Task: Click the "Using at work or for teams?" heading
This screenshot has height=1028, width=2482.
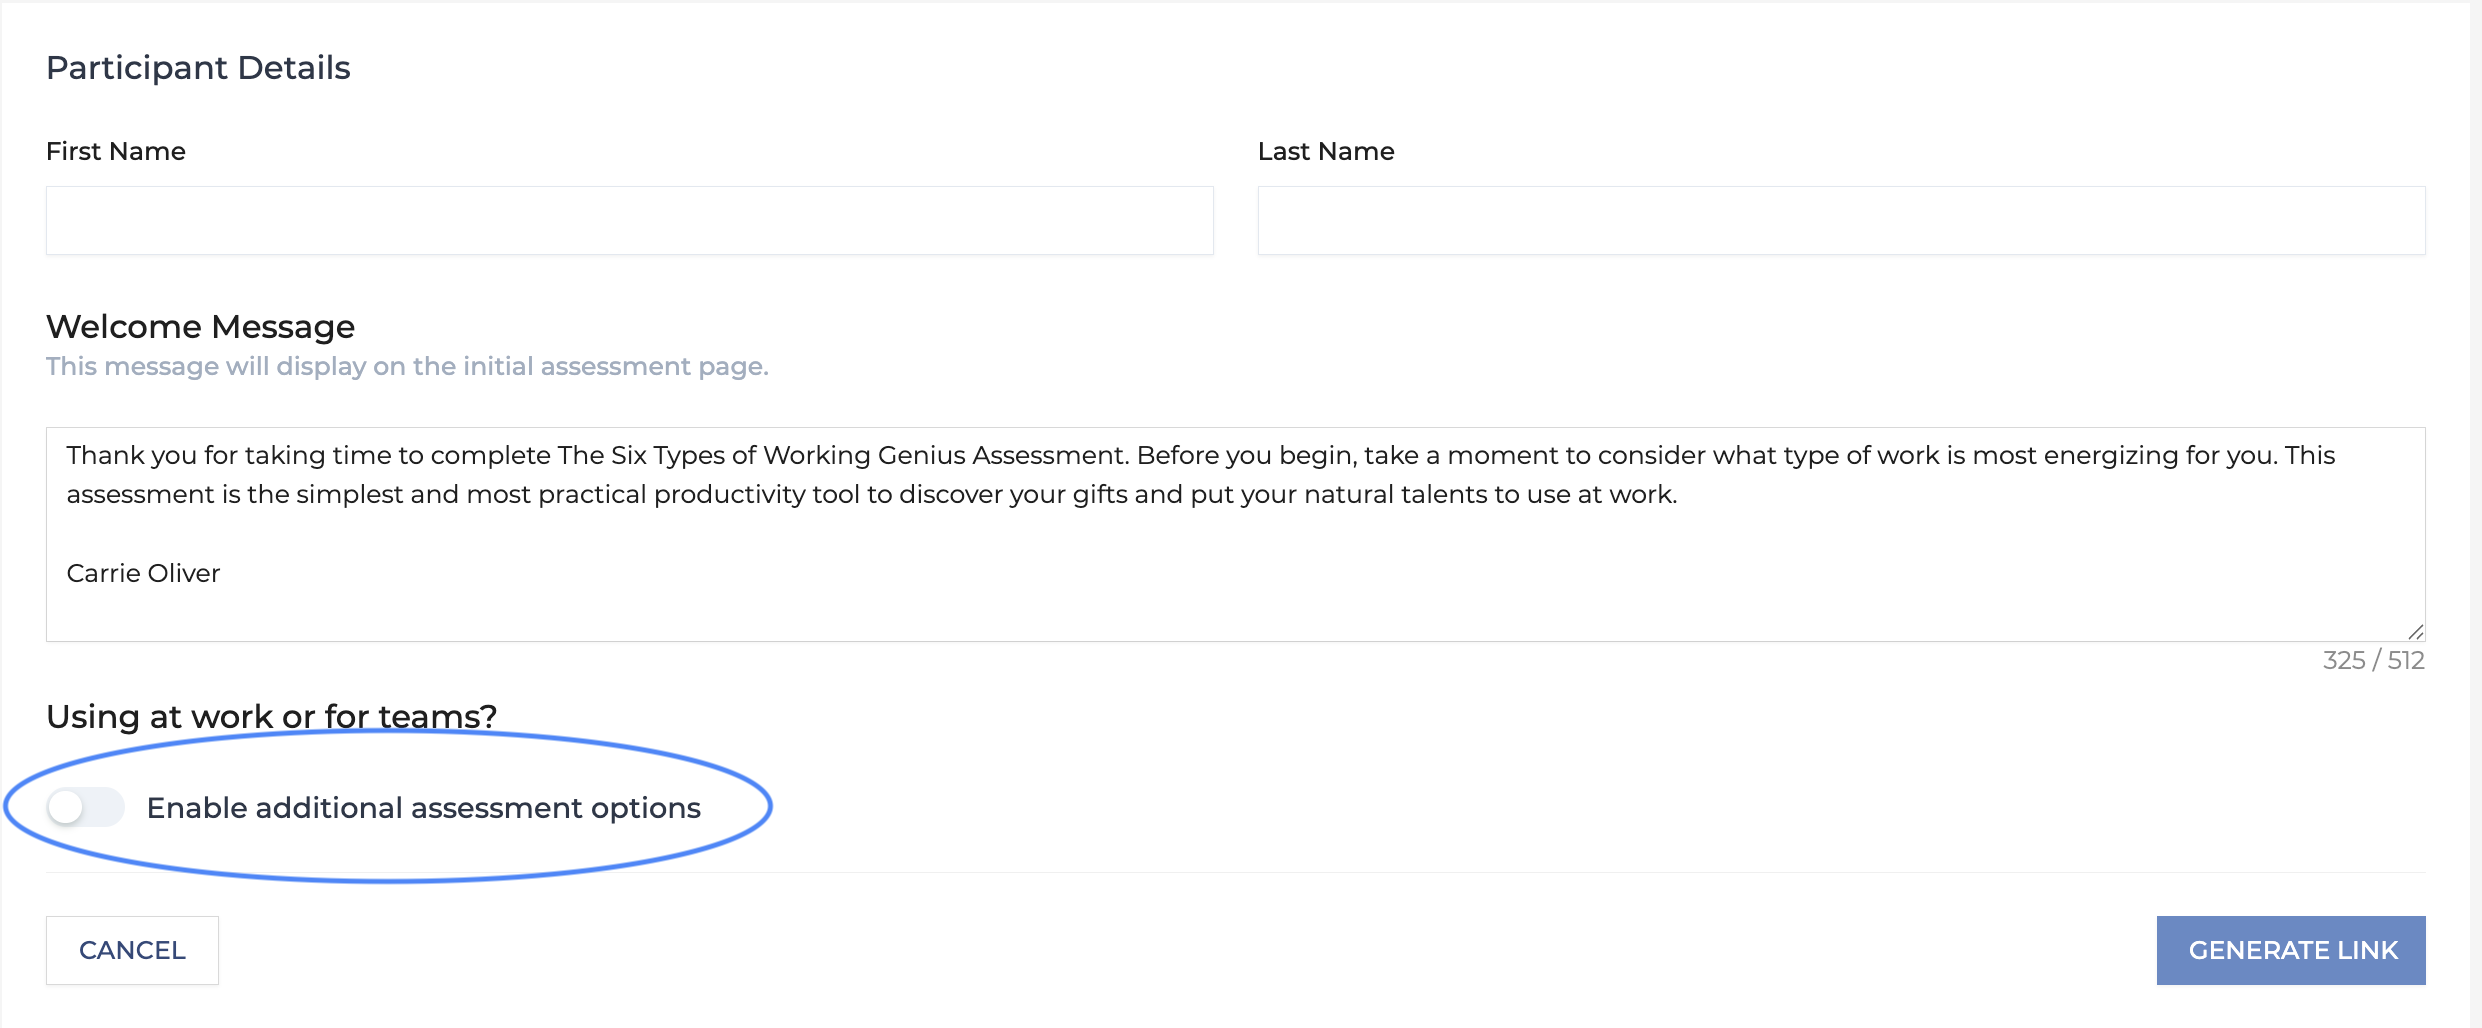Action: (271, 716)
